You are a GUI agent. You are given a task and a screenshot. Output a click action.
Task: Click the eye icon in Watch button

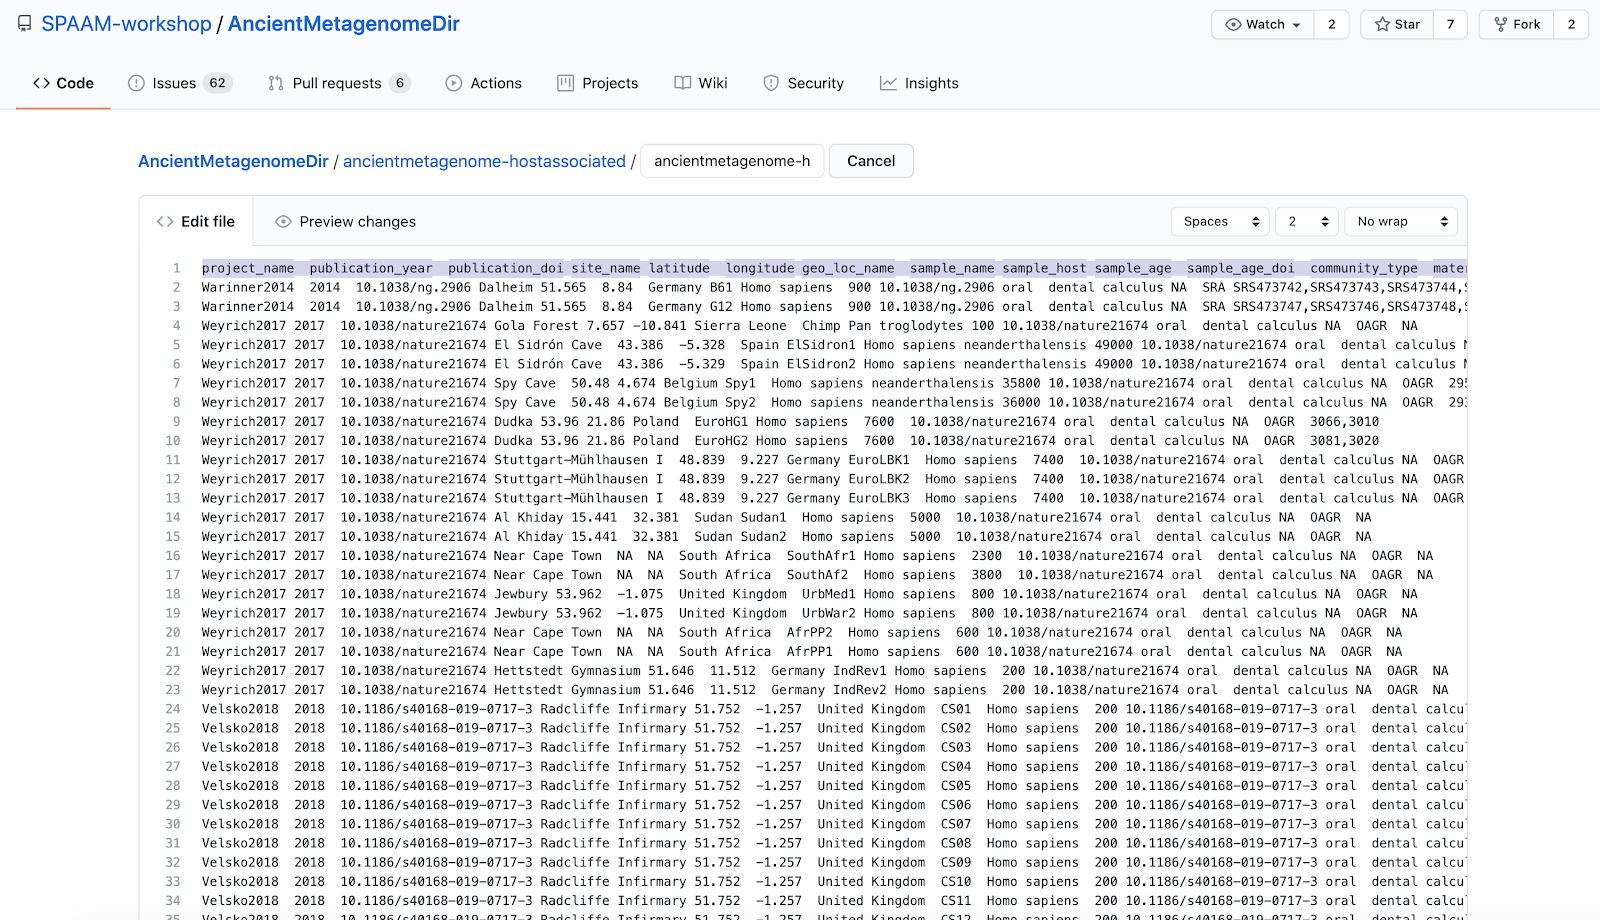pos(1233,24)
